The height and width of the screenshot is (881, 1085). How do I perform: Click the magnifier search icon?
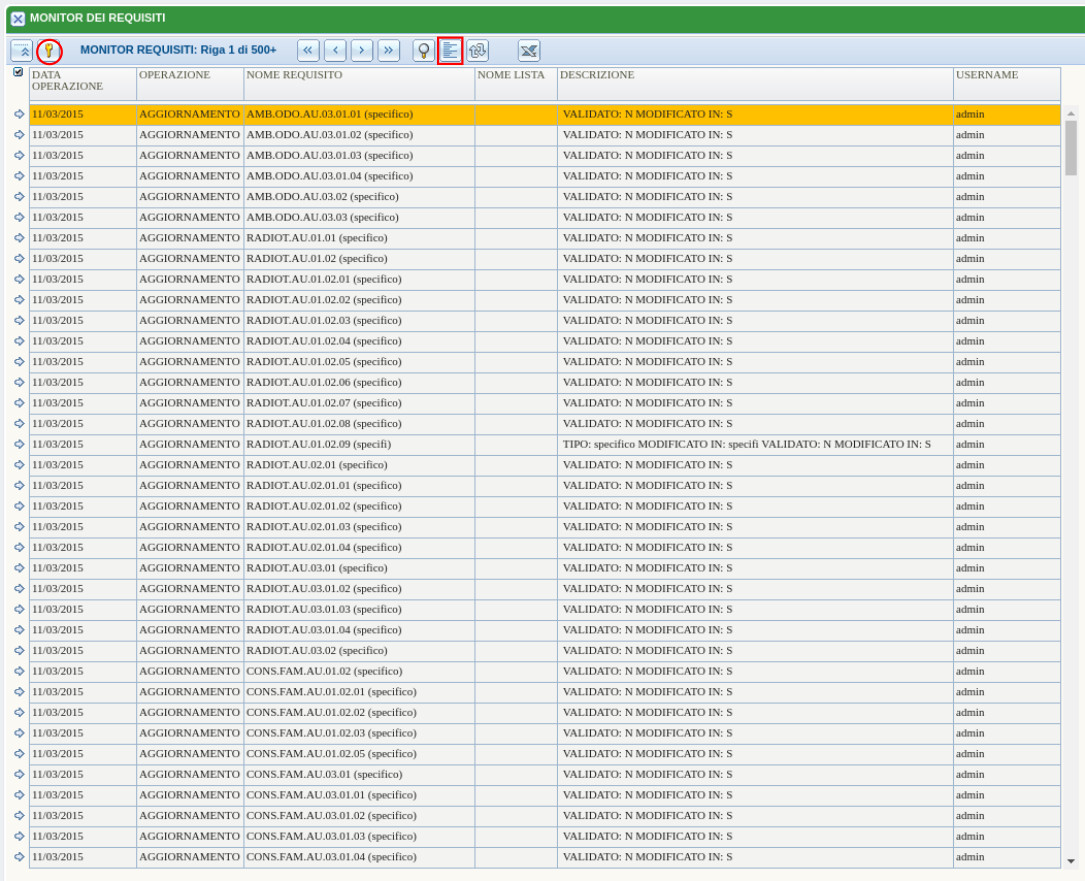click(x=423, y=50)
